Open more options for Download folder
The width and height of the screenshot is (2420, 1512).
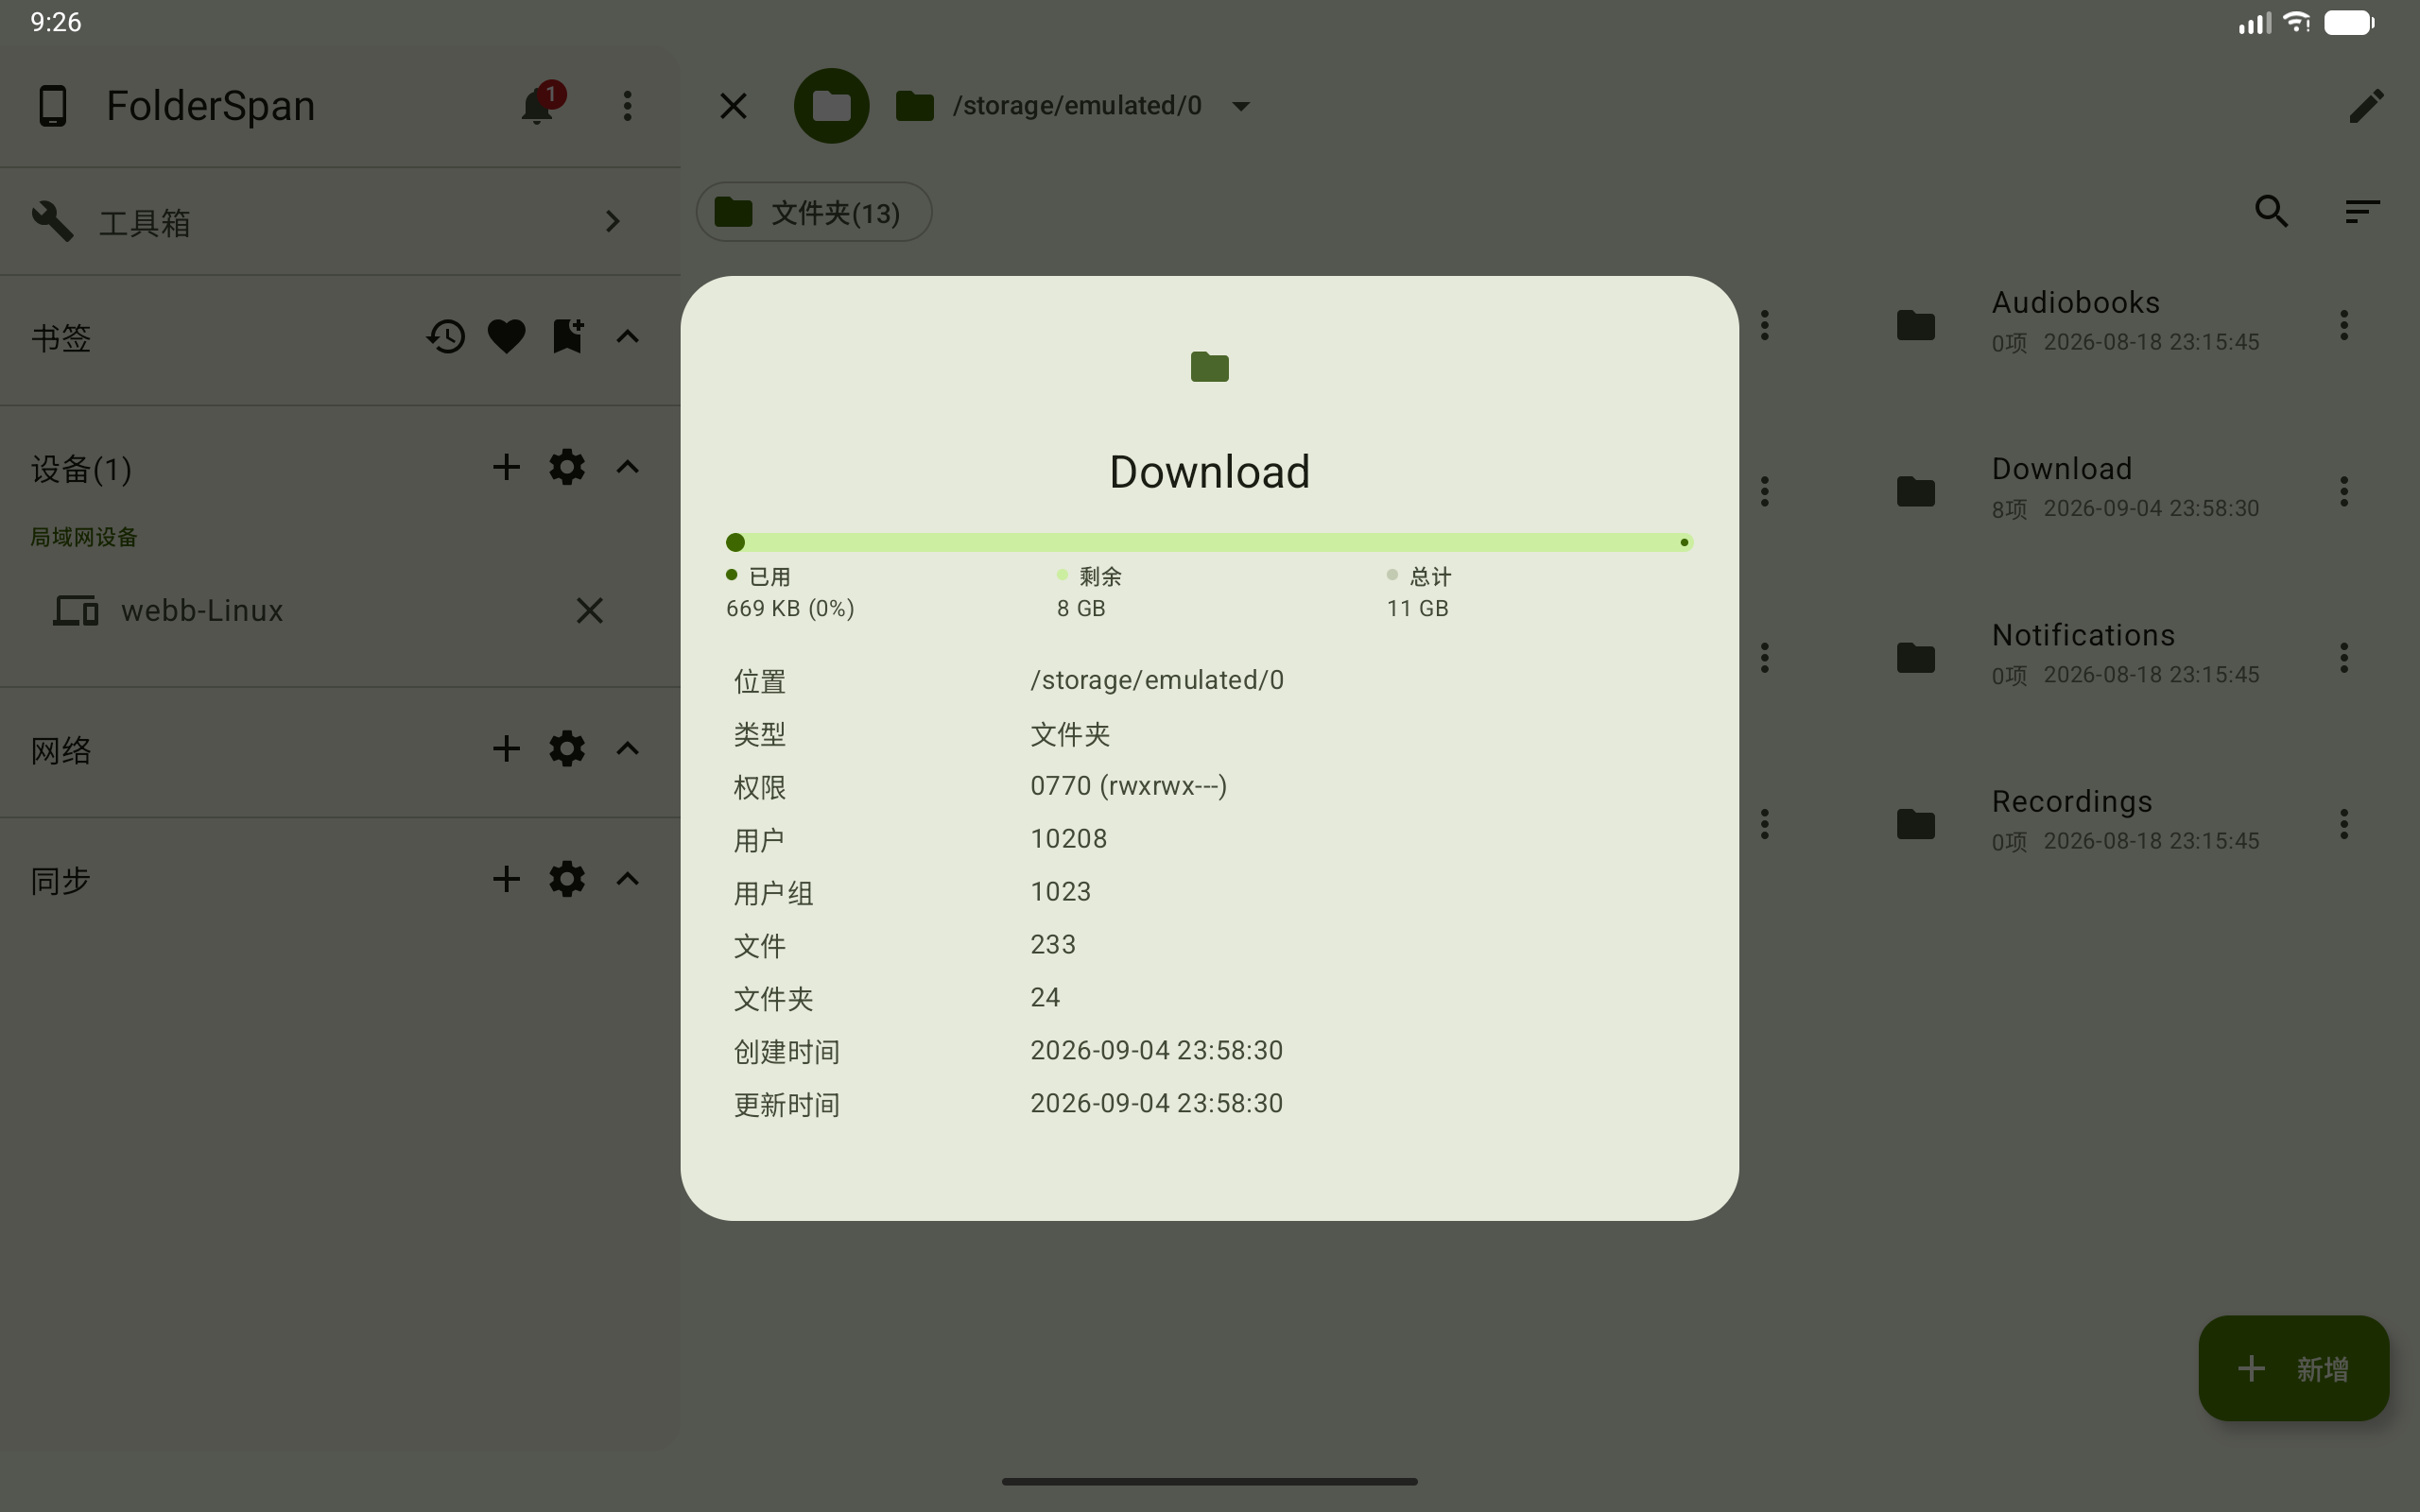pyautogui.click(x=2343, y=491)
